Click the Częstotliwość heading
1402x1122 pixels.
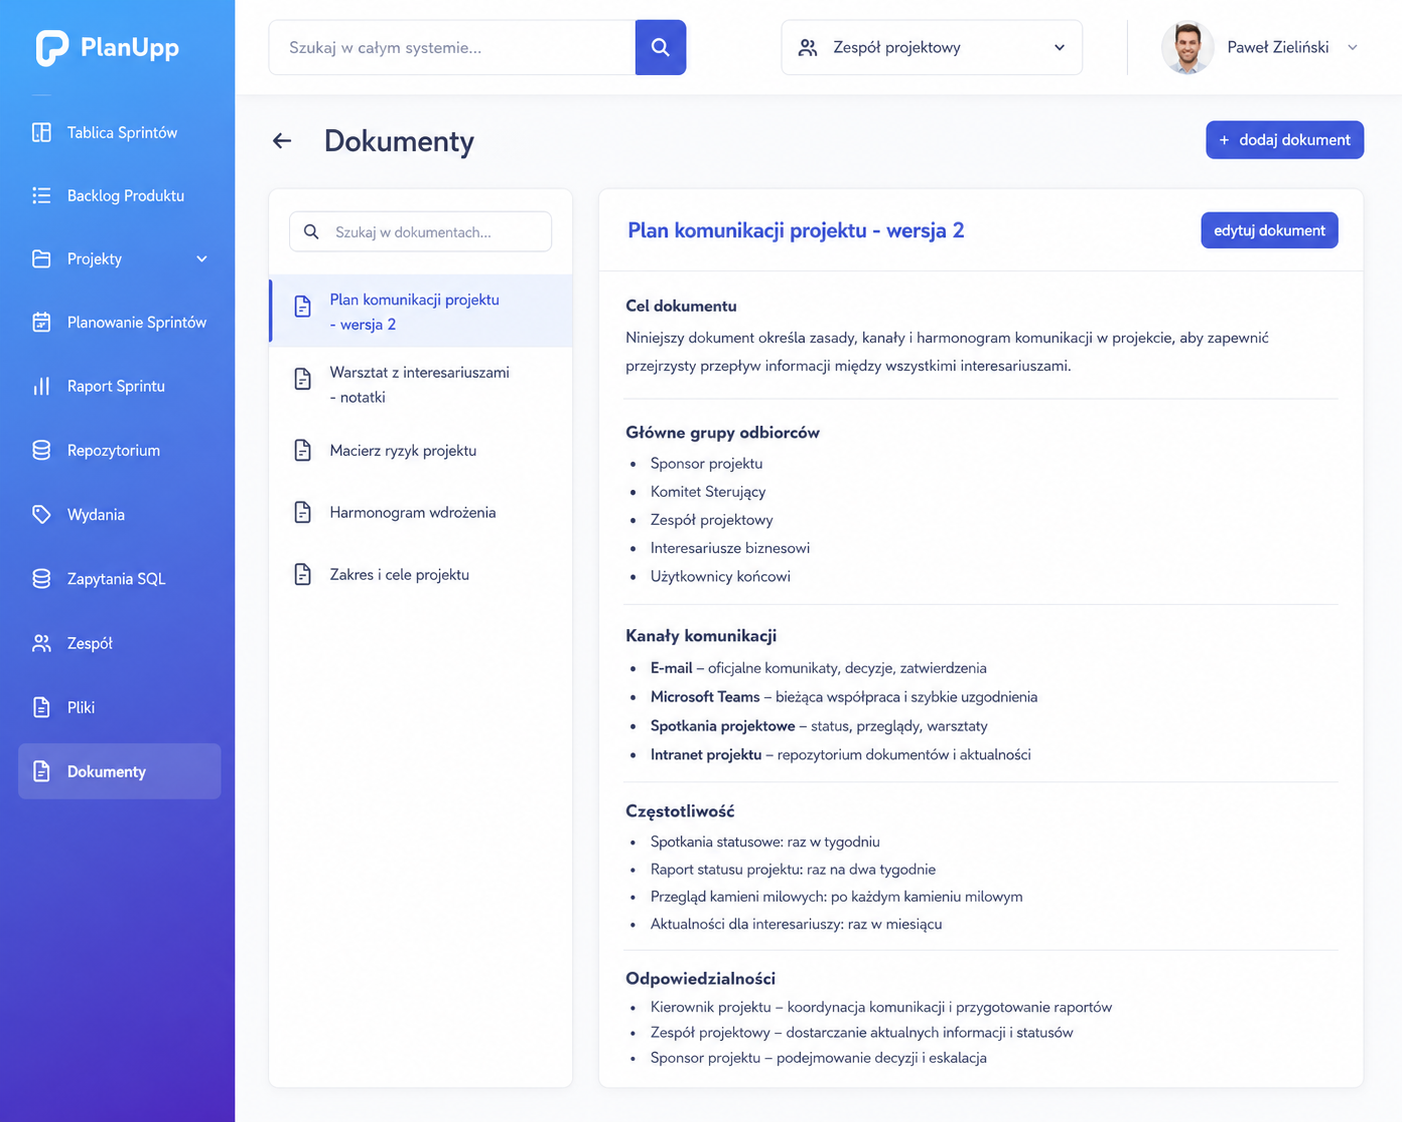click(680, 811)
